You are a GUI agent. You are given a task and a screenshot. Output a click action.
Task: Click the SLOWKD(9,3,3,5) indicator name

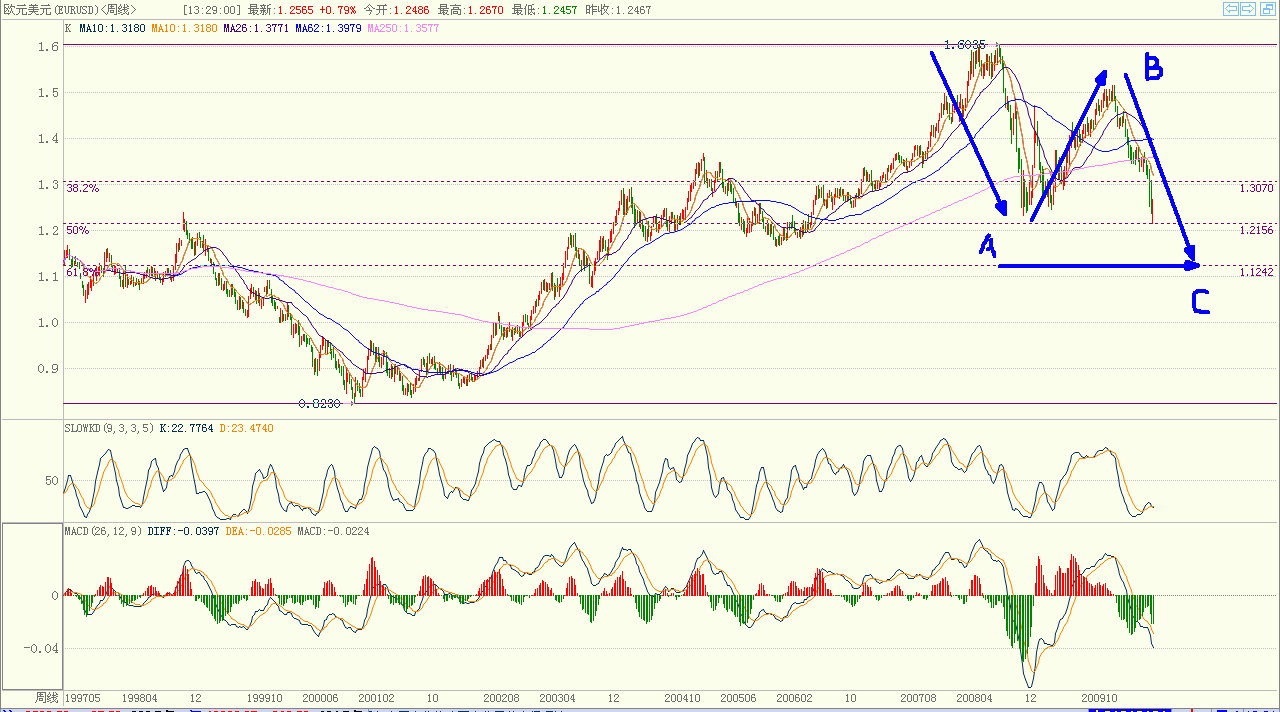(x=109, y=428)
